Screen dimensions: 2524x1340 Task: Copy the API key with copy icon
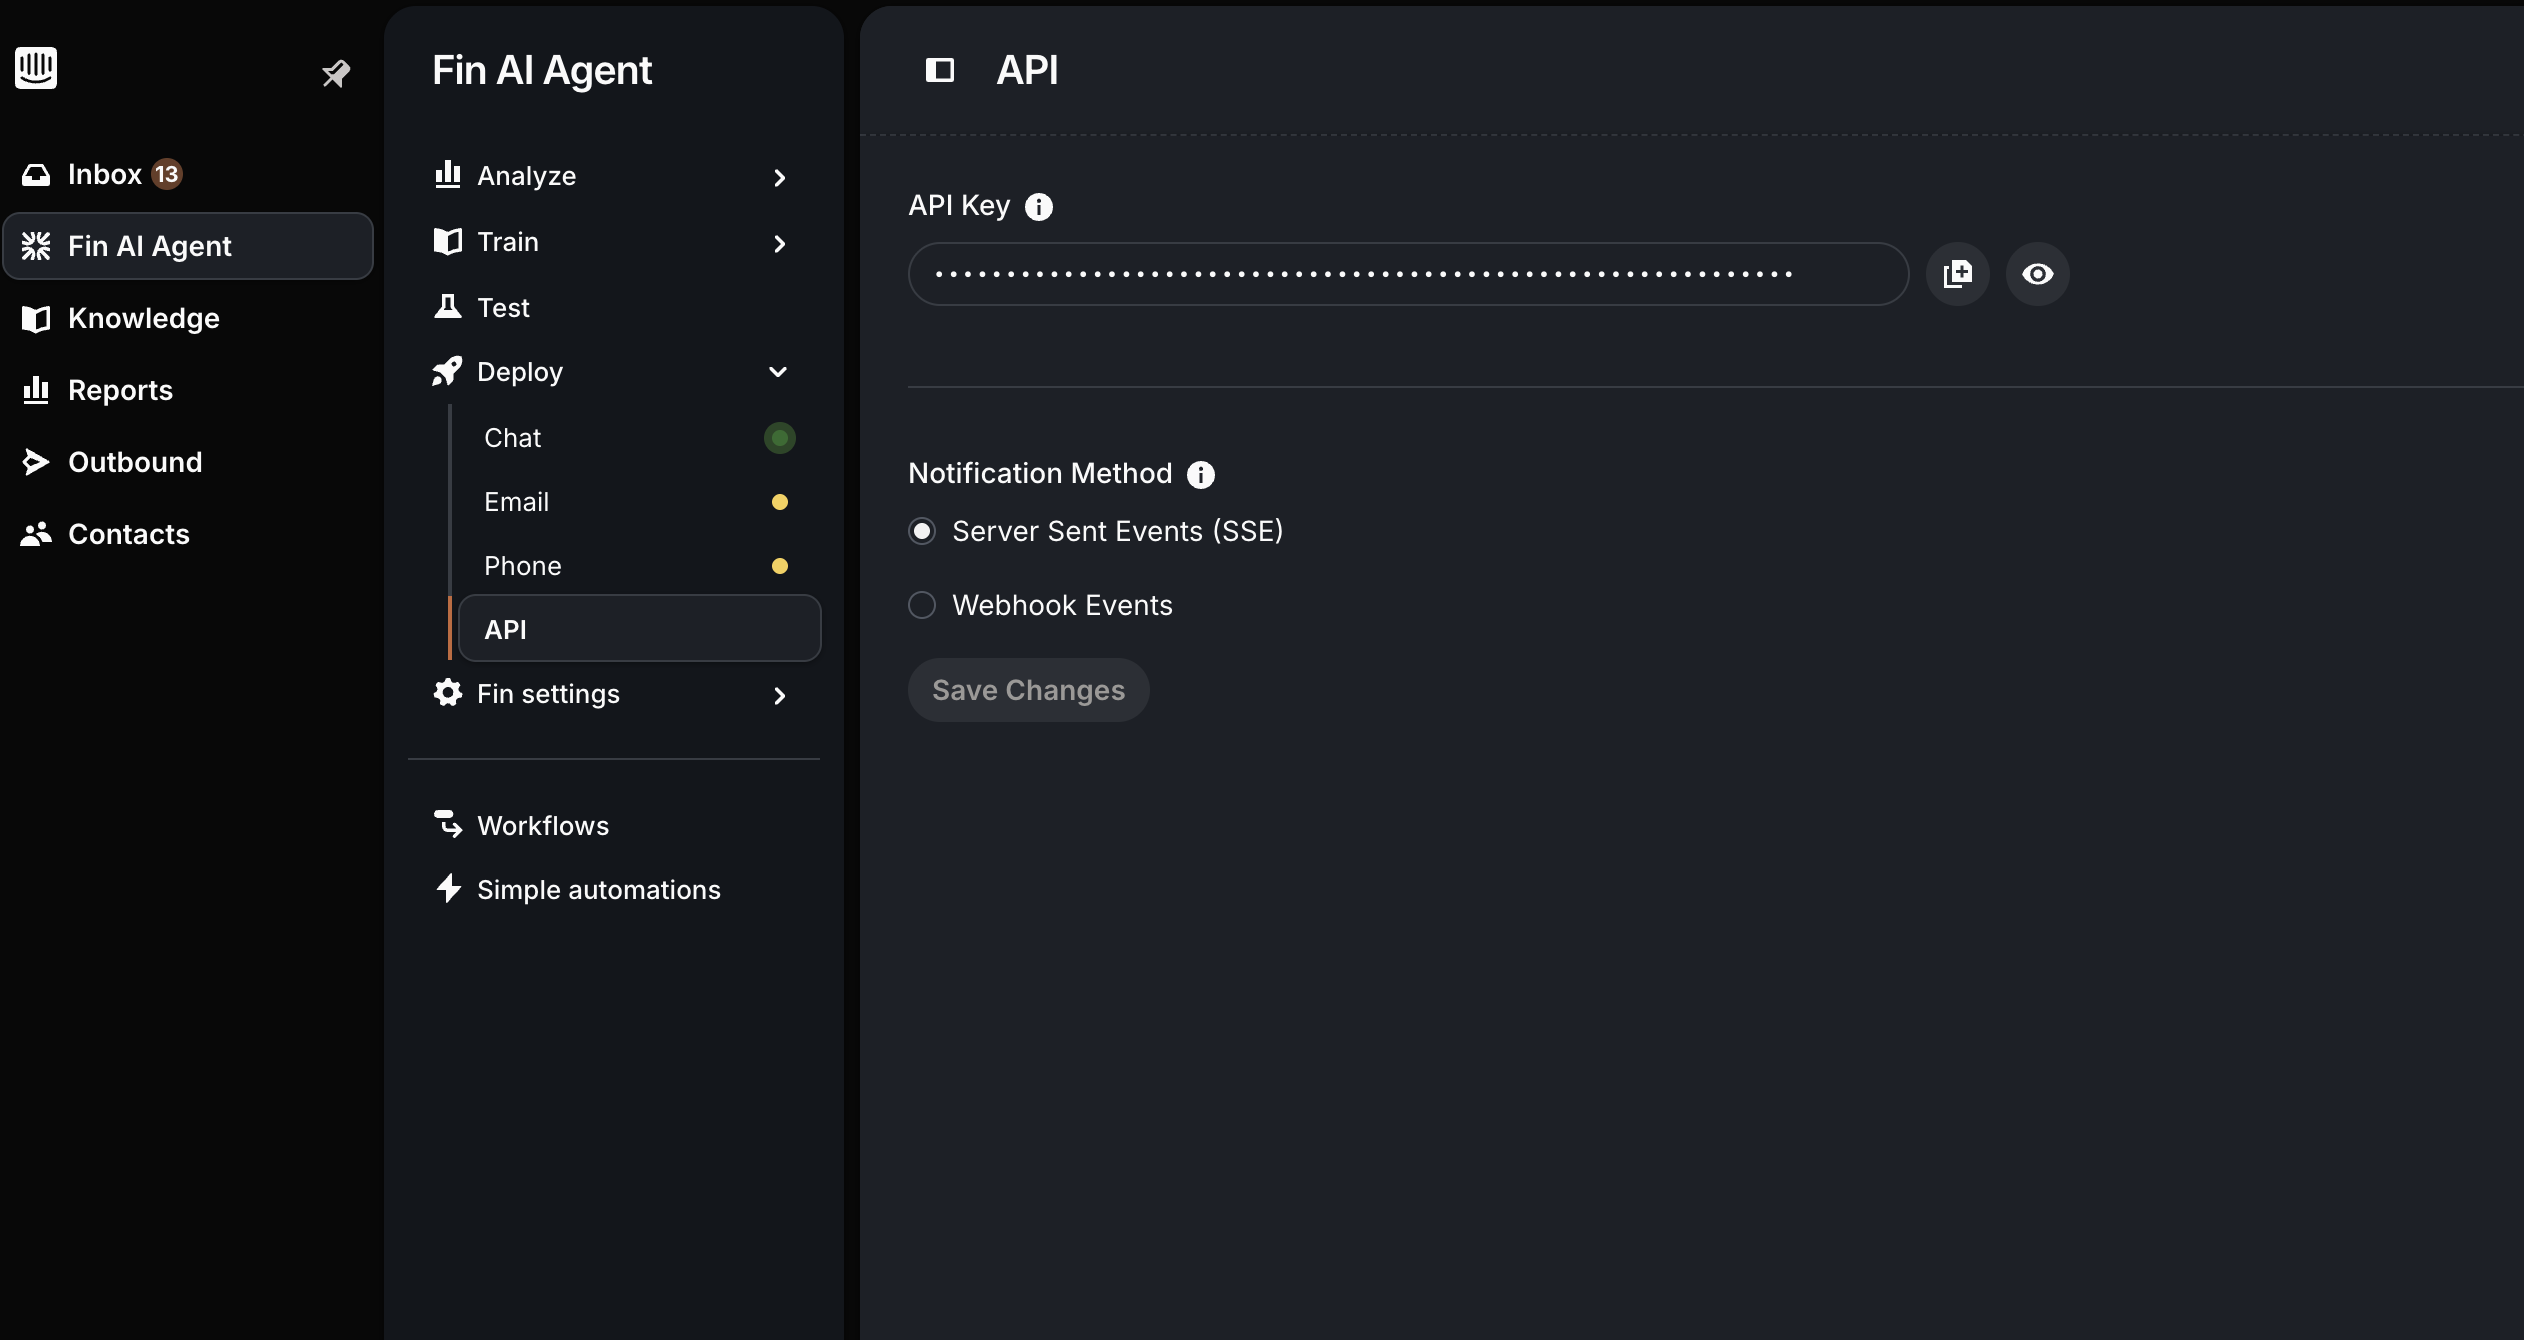click(1957, 274)
